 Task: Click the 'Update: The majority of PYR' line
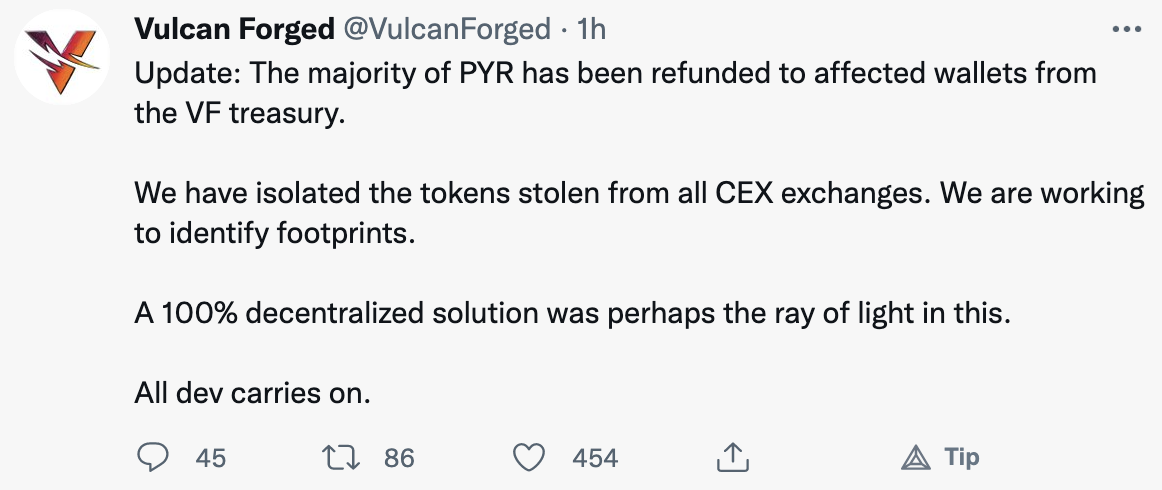(615, 74)
